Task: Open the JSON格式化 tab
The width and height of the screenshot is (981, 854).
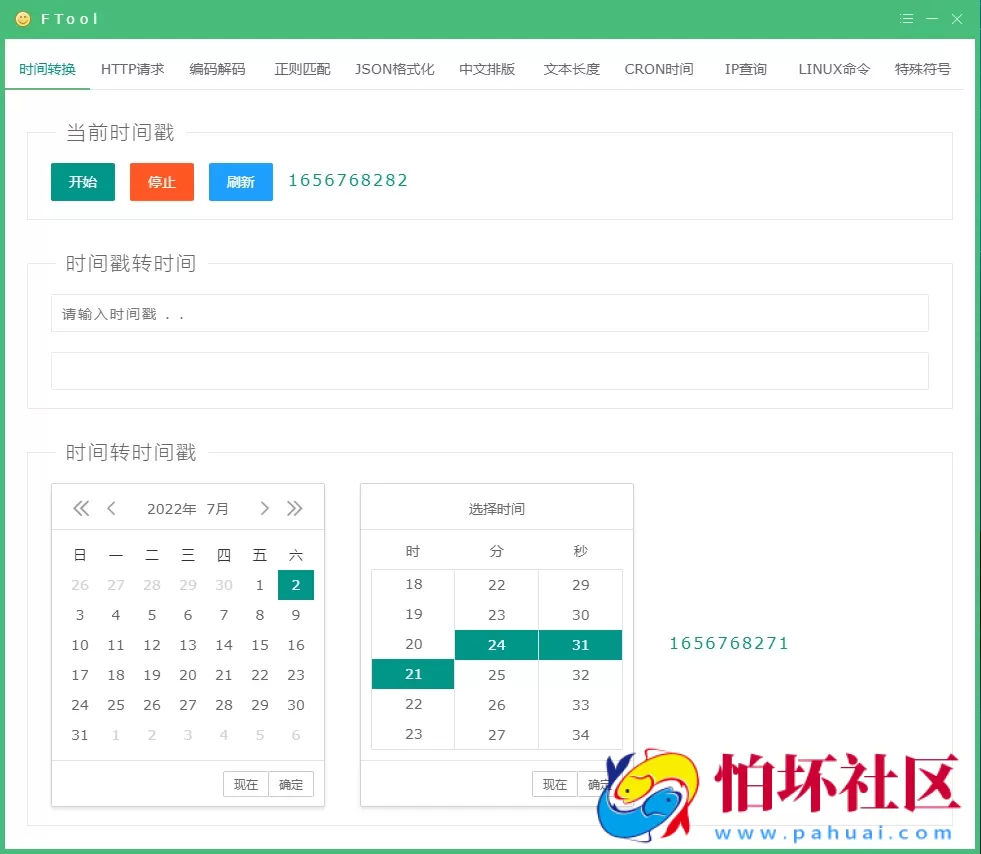Action: pyautogui.click(x=394, y=69)
